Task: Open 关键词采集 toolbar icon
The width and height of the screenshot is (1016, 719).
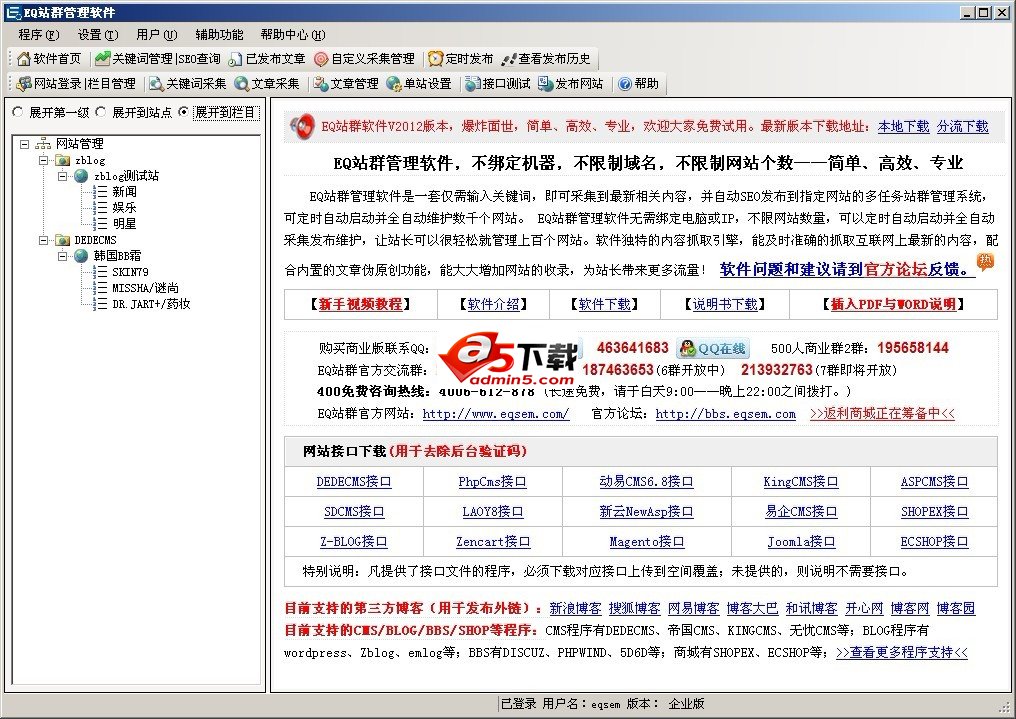Action: (x=156, y=84)
